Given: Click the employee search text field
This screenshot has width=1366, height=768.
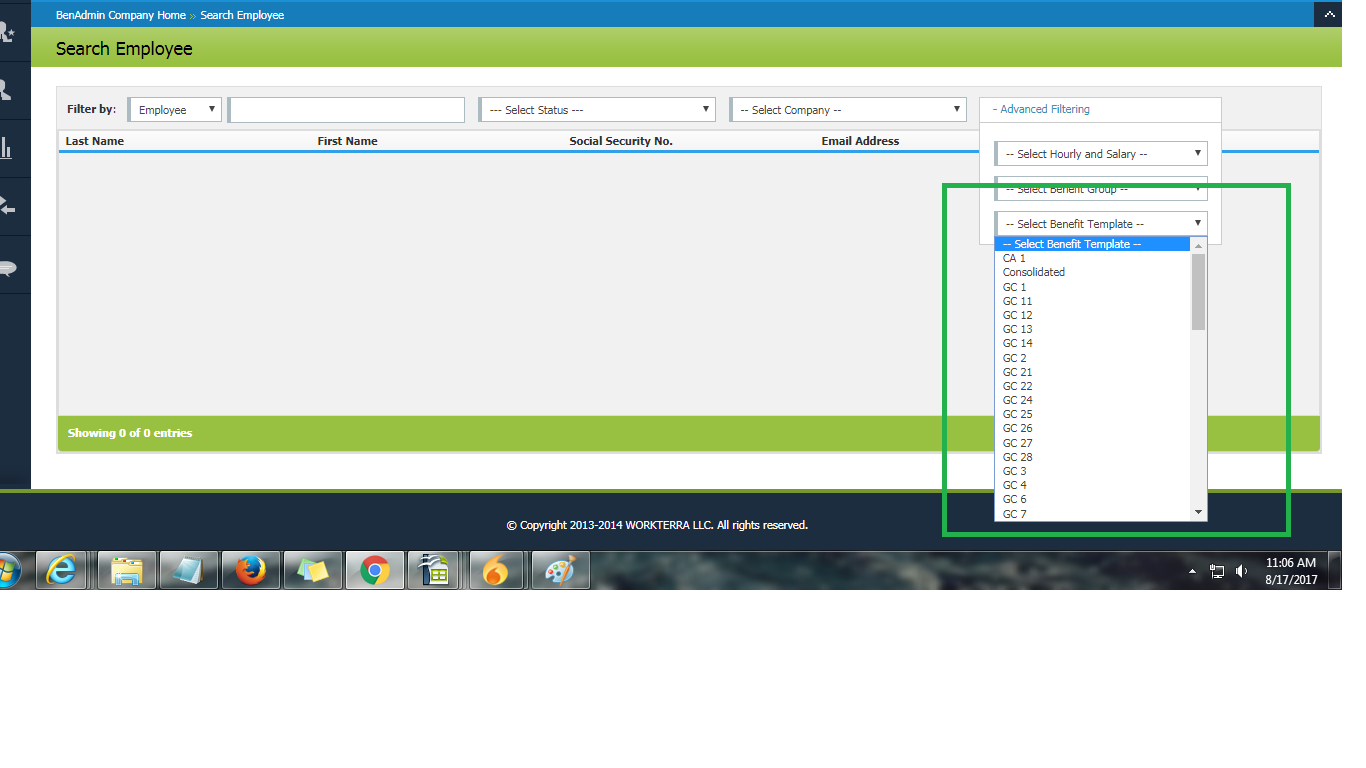Looking at the screenshot, I should [x=347, y=110].
